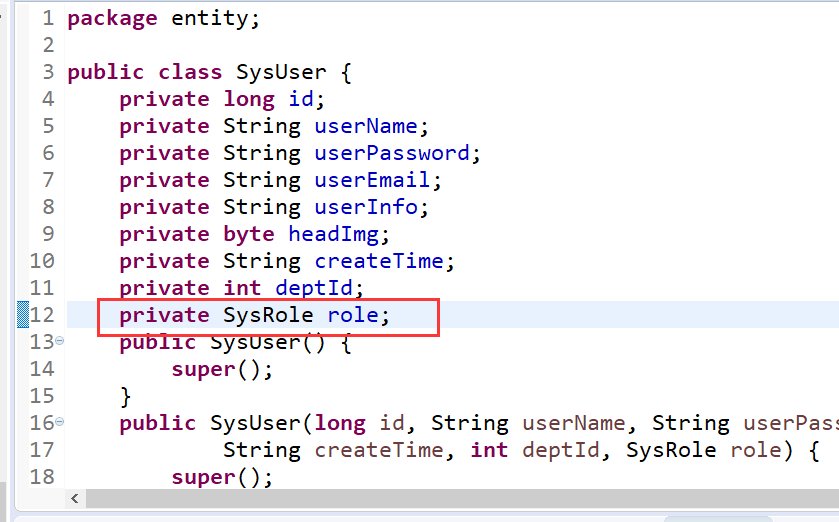Click the horizontal scrollbar left arrow
The width and height of the screenshot is (839, 522).
(75, 498)
